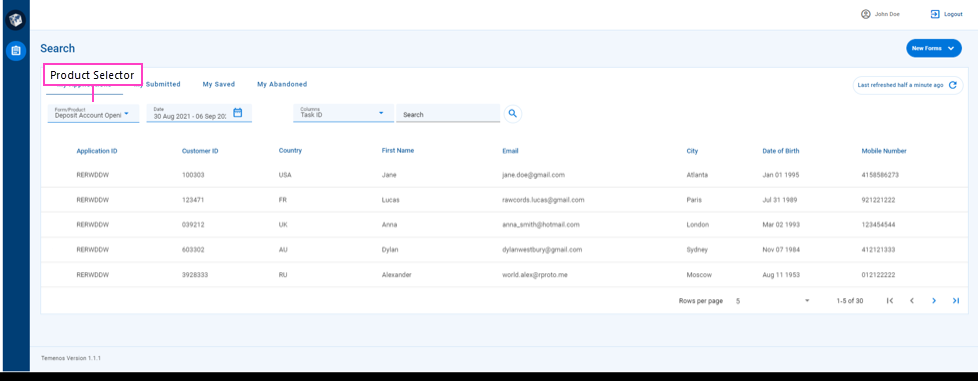Click the John Doe user profile icon
The image size is (978, 381).
pyautogui.click(x=865, y=14)
